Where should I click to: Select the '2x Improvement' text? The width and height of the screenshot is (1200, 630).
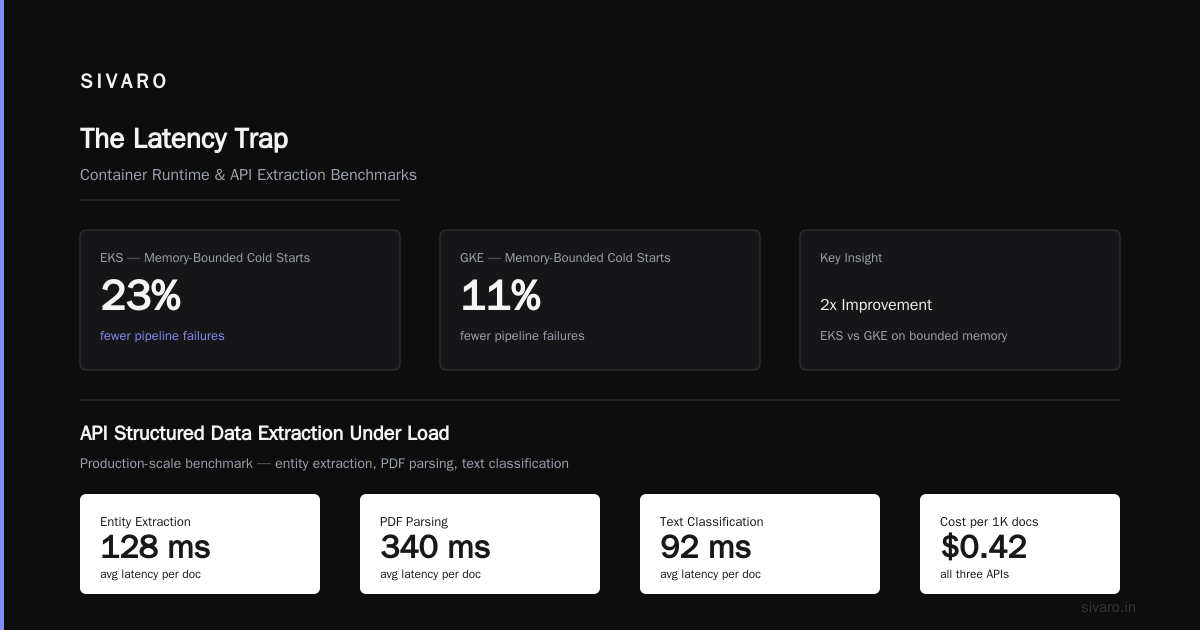876,305
